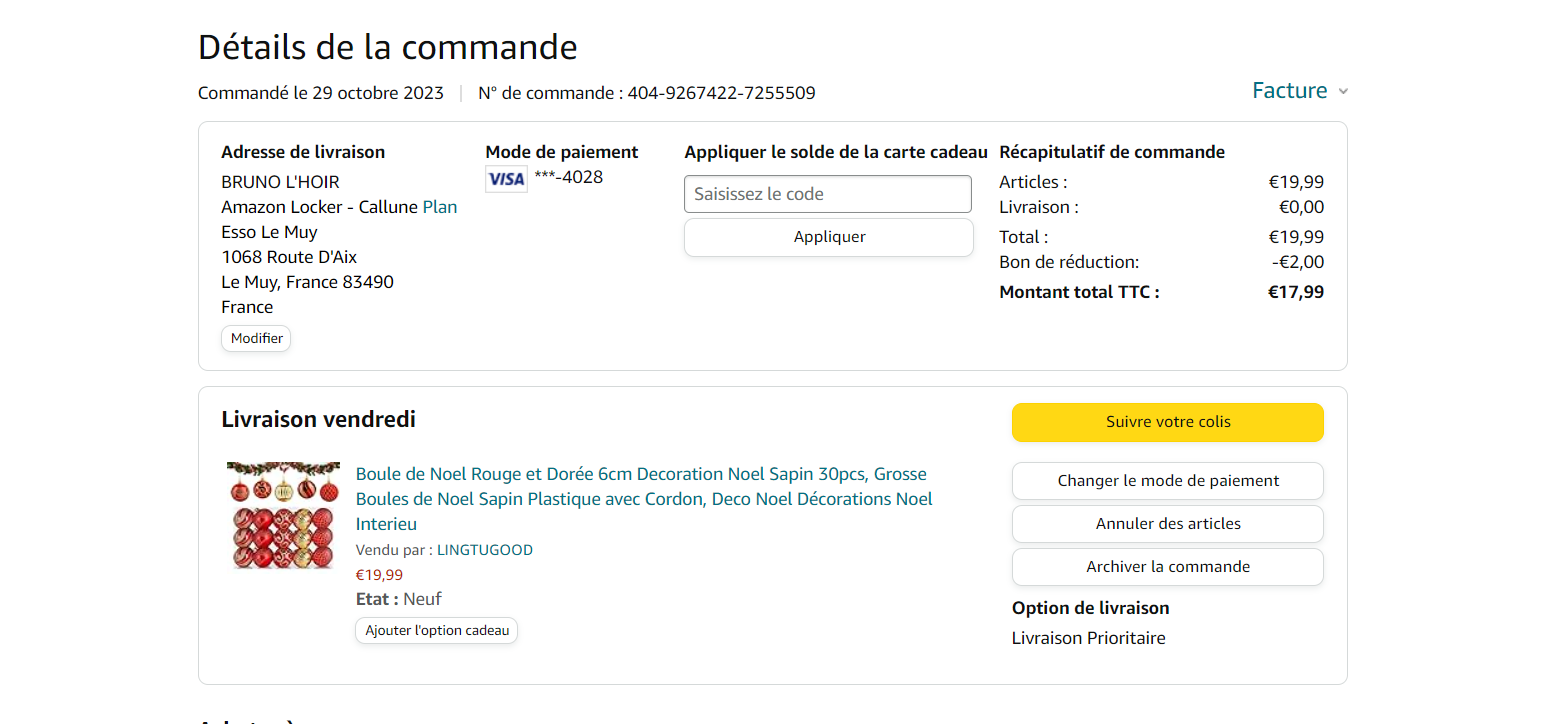Visit the LINGTUGOOD seller link
Image resolution: width=1548 pixels, height=724 pixels.
click(x=485, y=550)
